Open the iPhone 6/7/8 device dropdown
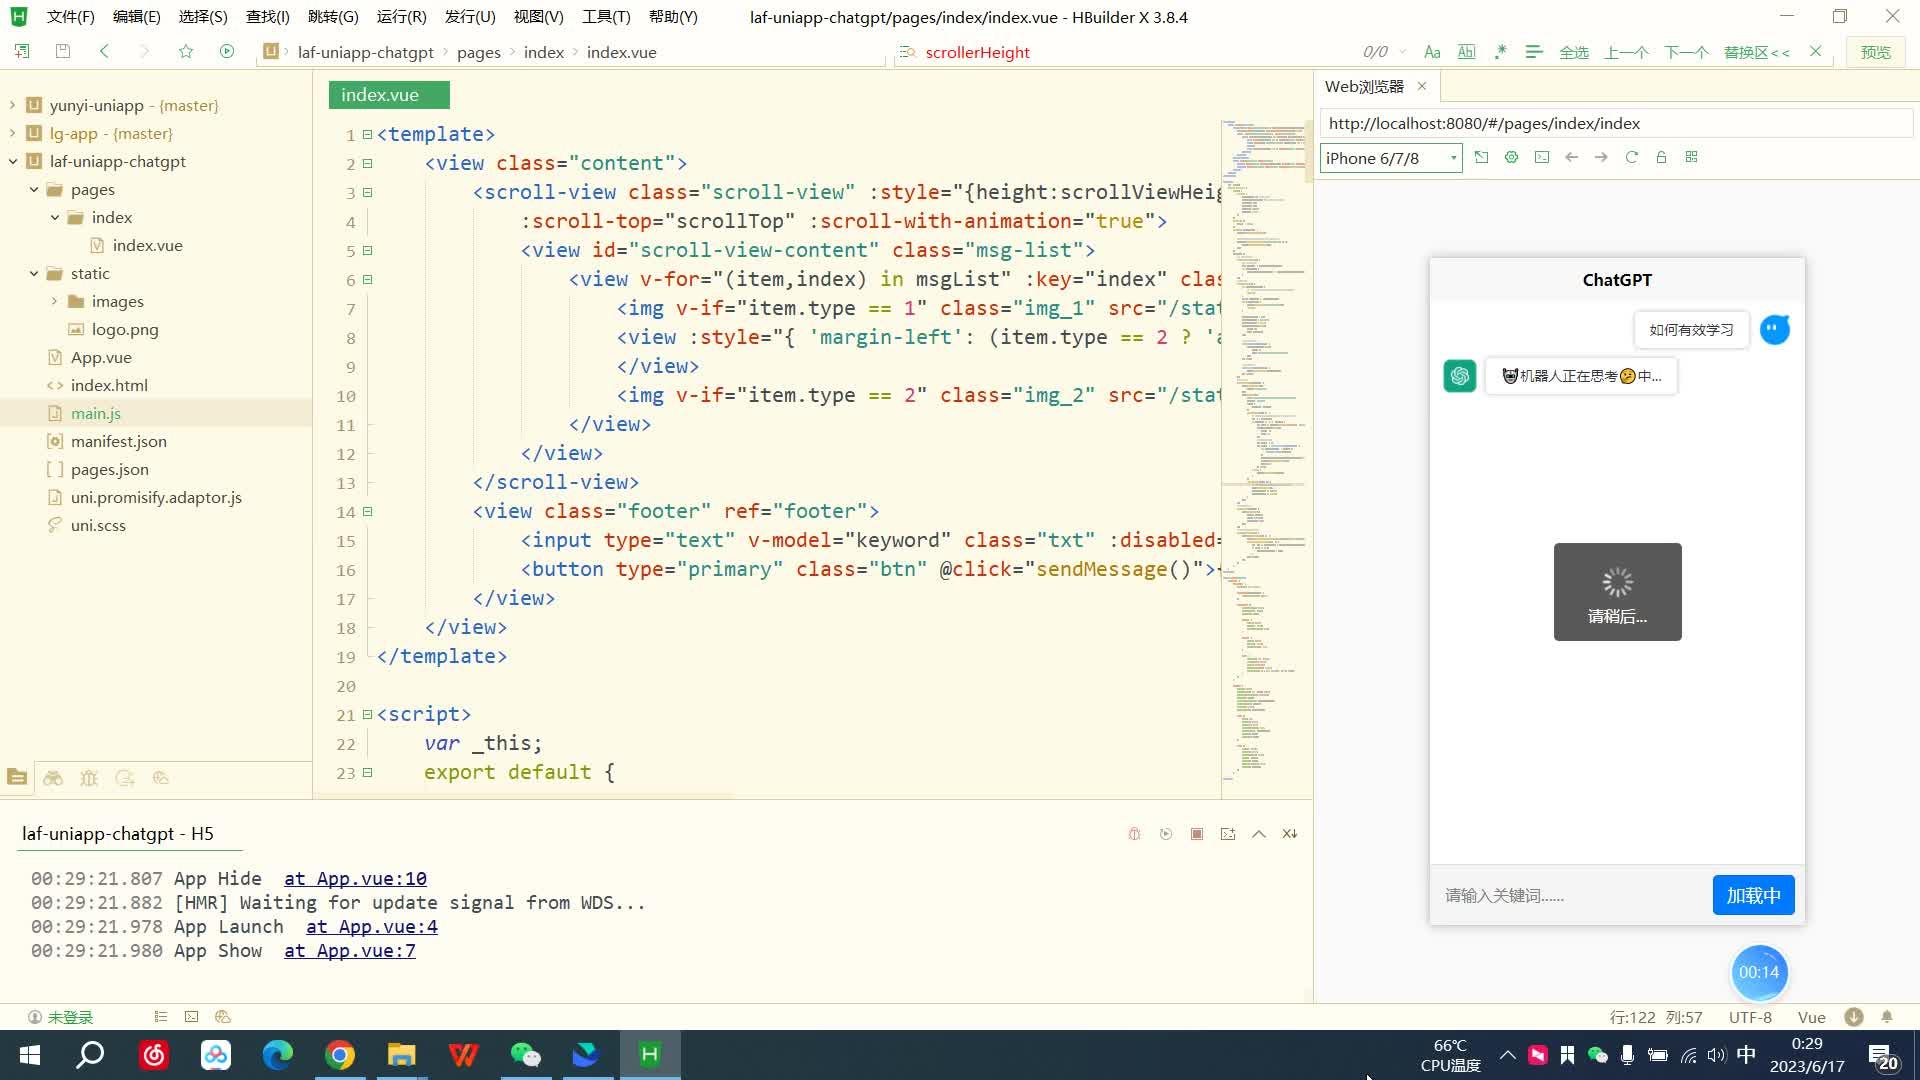Viewport: 1920px width, 1080px height. tap(1390, 158)
